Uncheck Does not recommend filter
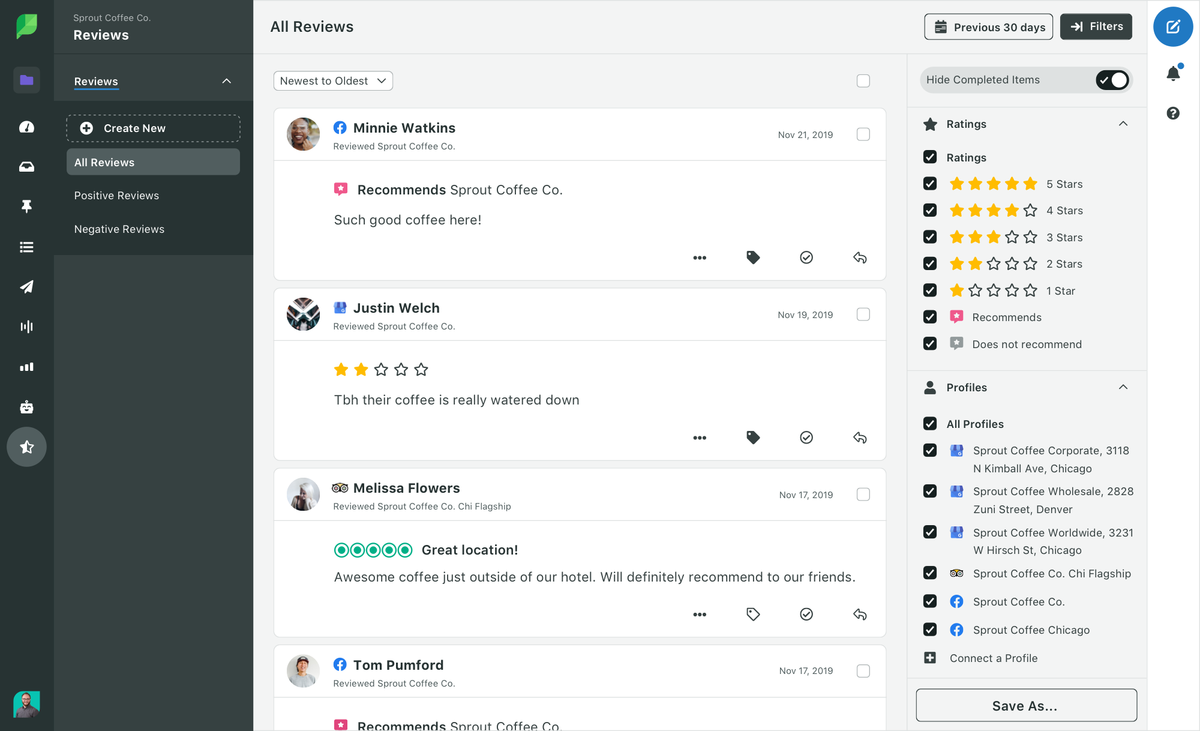Screen dimensions: 1200x731 tap(930, 344)
